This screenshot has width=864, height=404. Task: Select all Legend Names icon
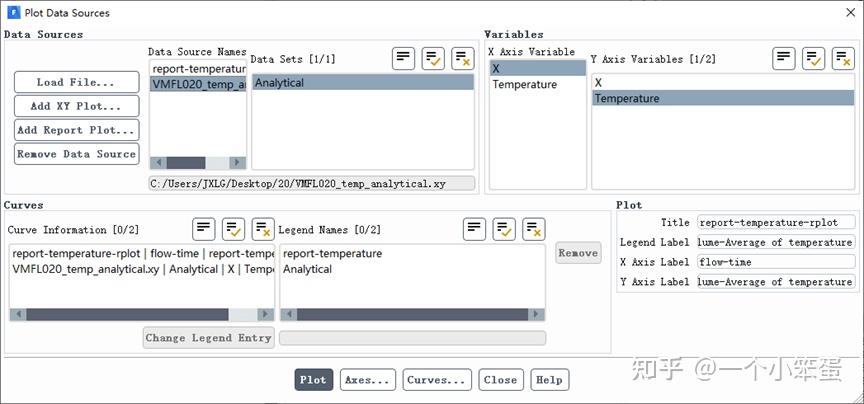(x=504, y=229)
